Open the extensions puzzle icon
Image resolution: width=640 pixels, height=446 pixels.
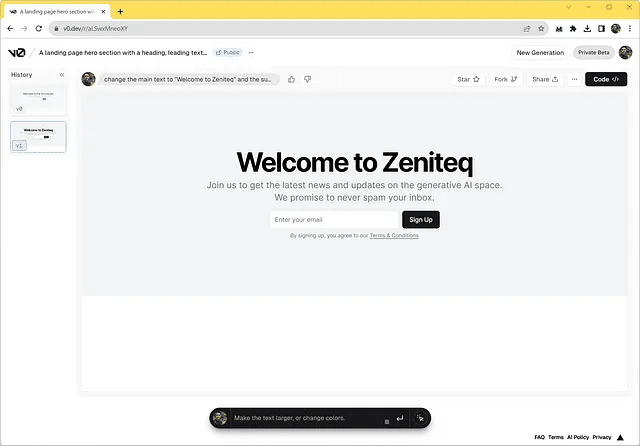coord(573,29)
